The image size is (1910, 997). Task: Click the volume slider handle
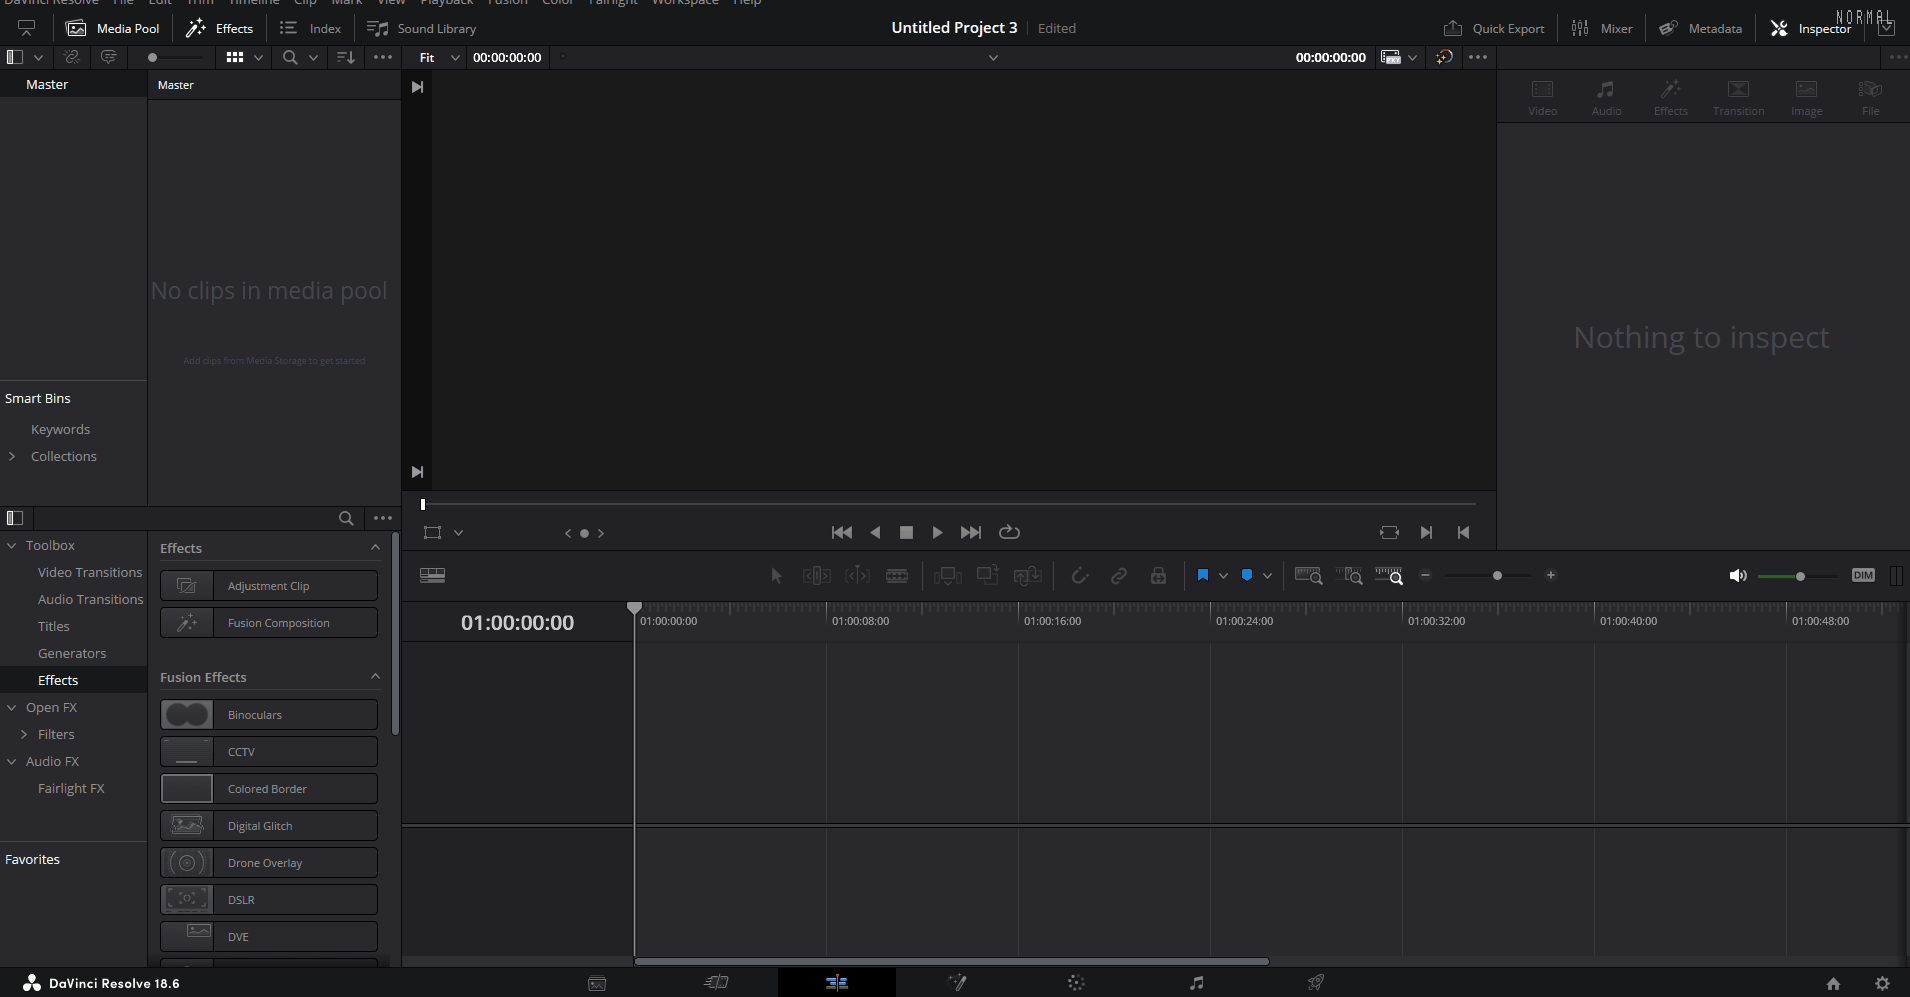click(x=1800, y=576)
